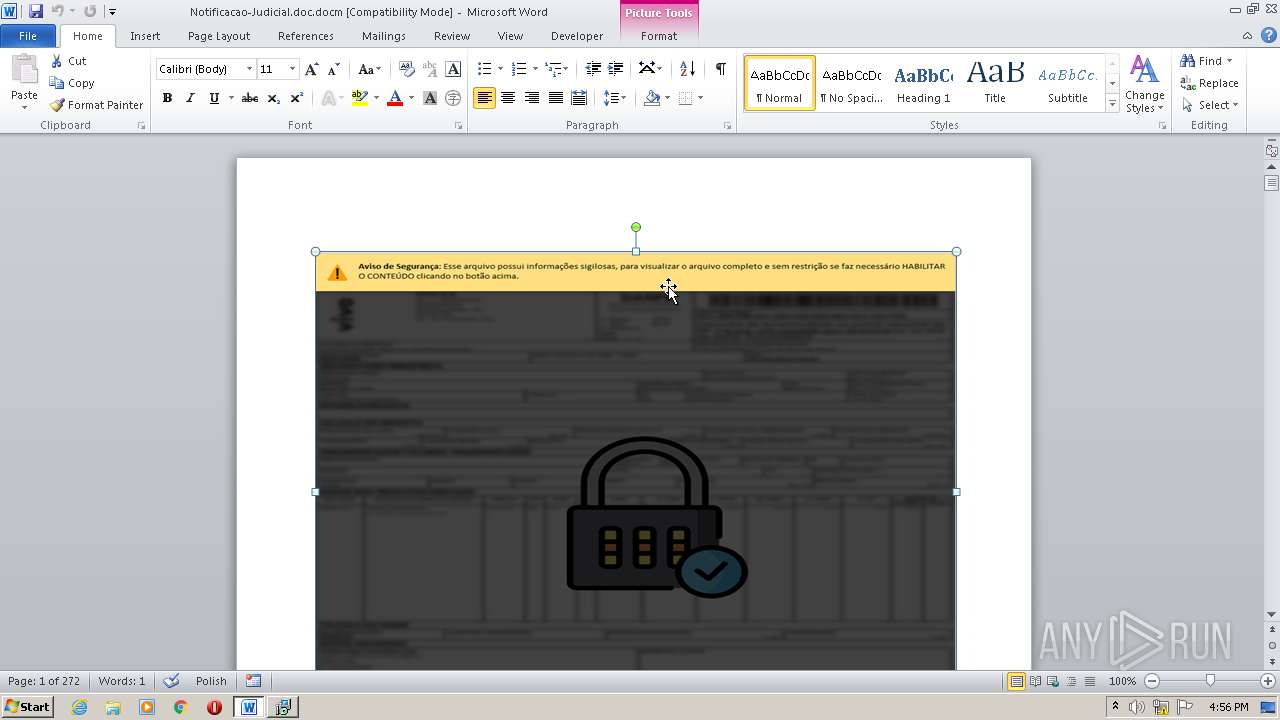Select Align Text Left

pos(484,98)
